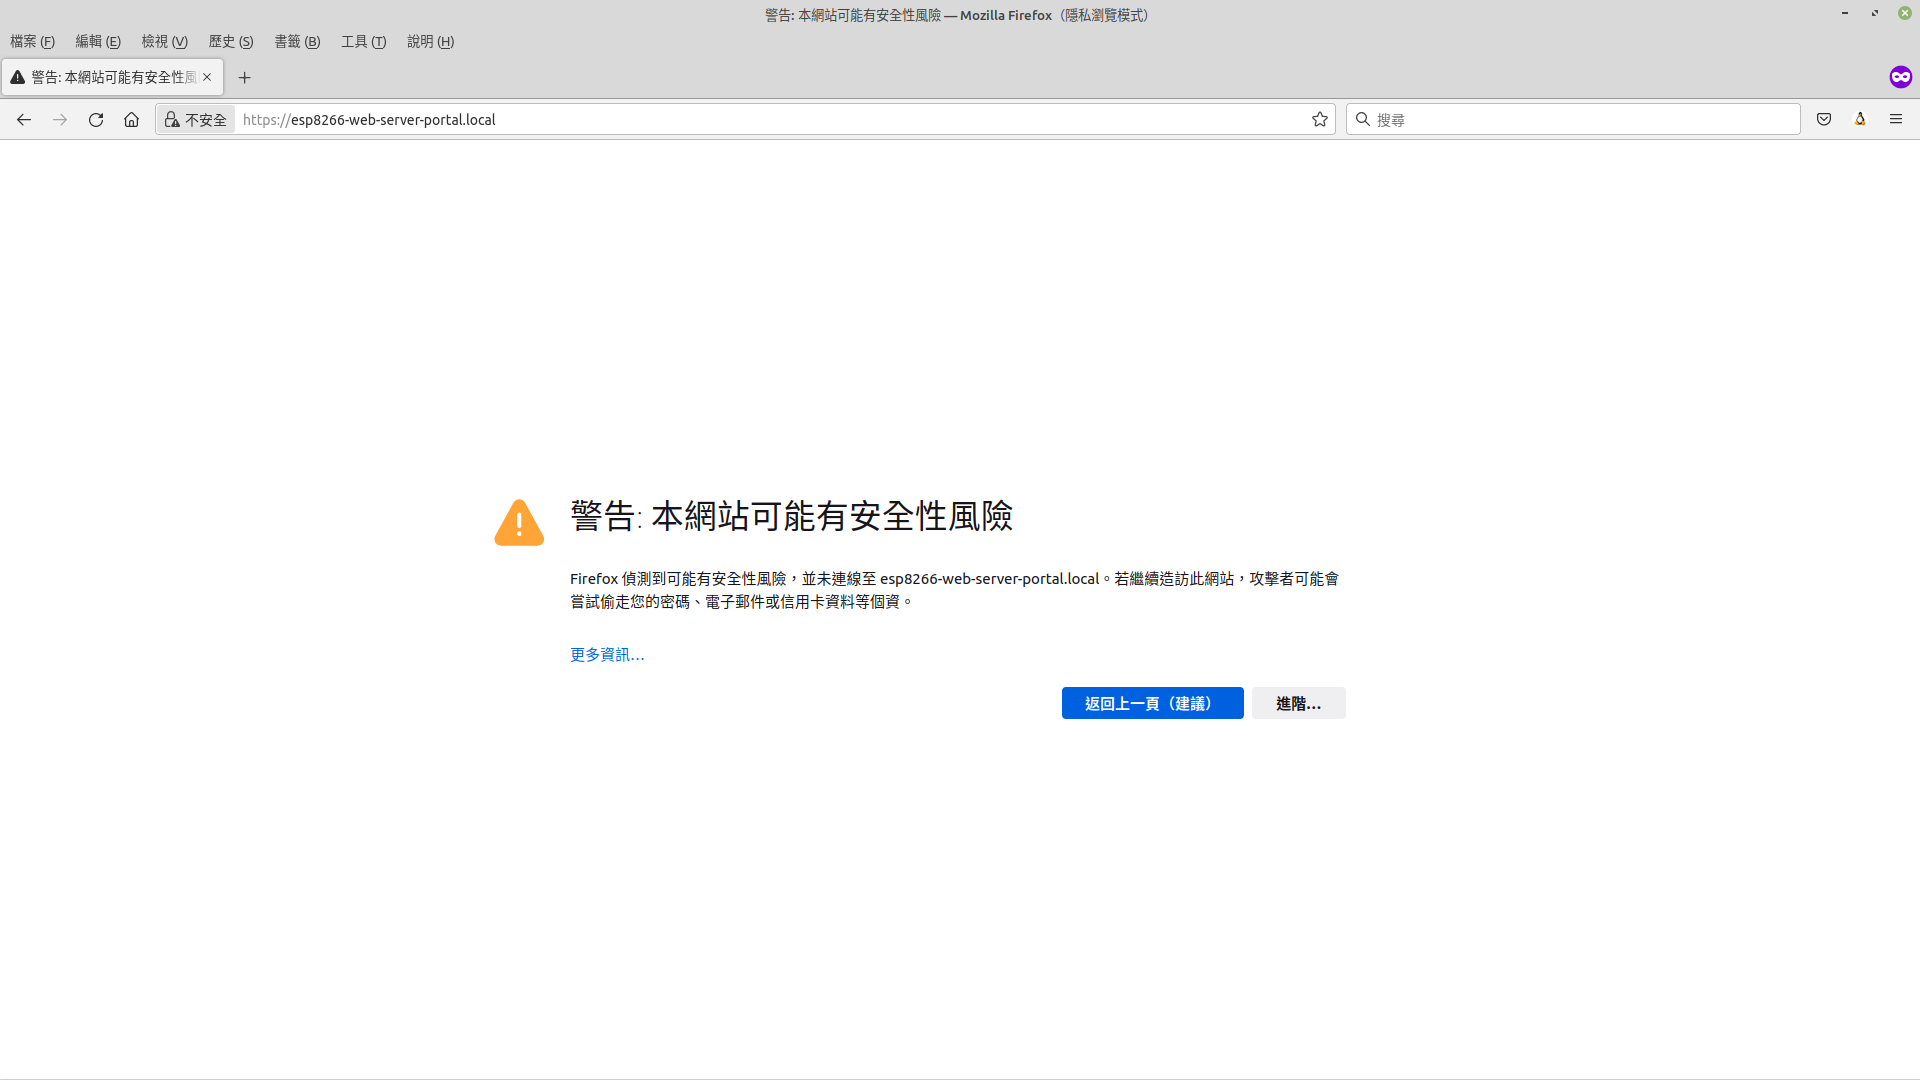
Task: Open the 書籤 (B) menu
Action: click(297, 41)
